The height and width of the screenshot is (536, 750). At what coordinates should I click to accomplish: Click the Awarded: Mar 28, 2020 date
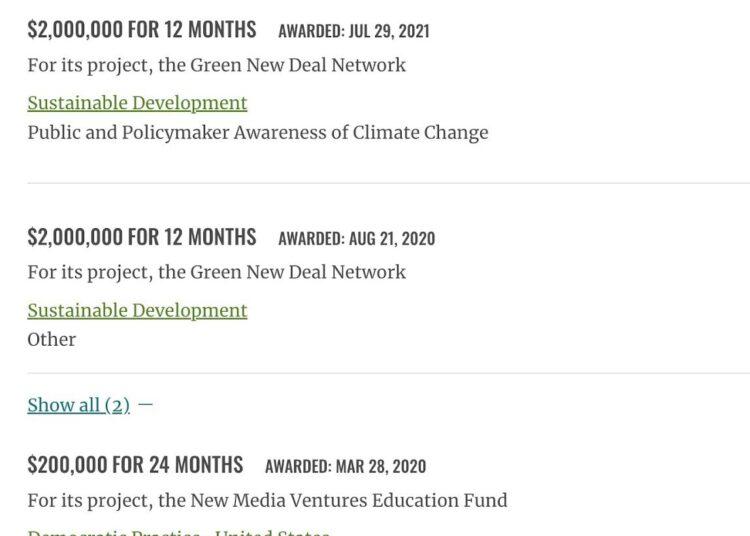pyautogui.click(x=345, y=467)
